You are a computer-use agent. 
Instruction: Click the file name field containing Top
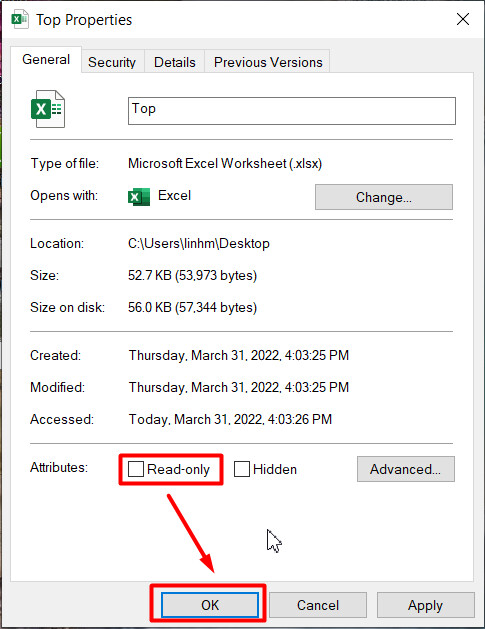coord(292,111)
